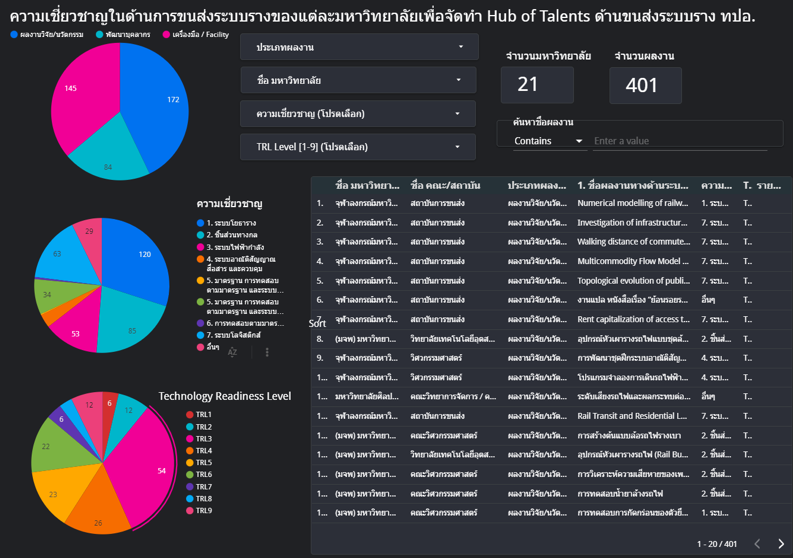Click the teal legend dot for พัฒนาบุคลากร

100,35
